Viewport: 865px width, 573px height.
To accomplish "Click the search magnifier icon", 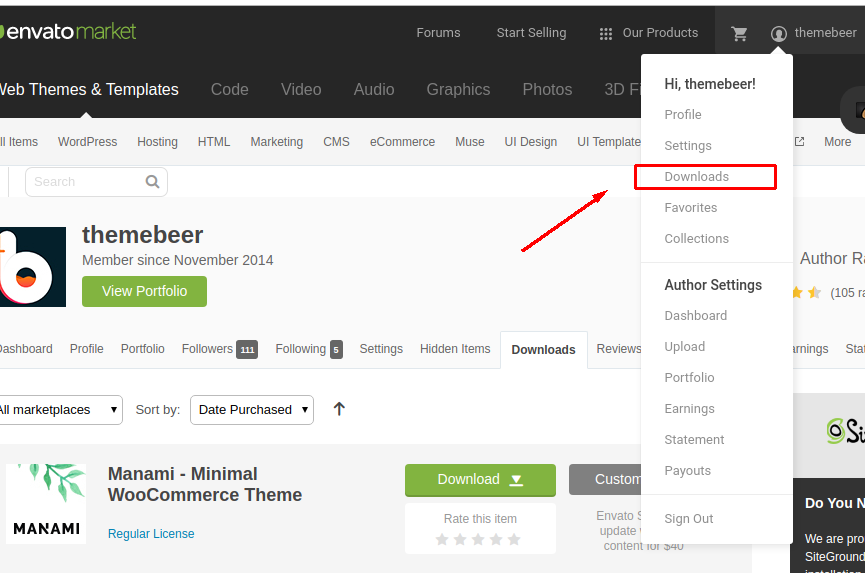I will 152,181.
